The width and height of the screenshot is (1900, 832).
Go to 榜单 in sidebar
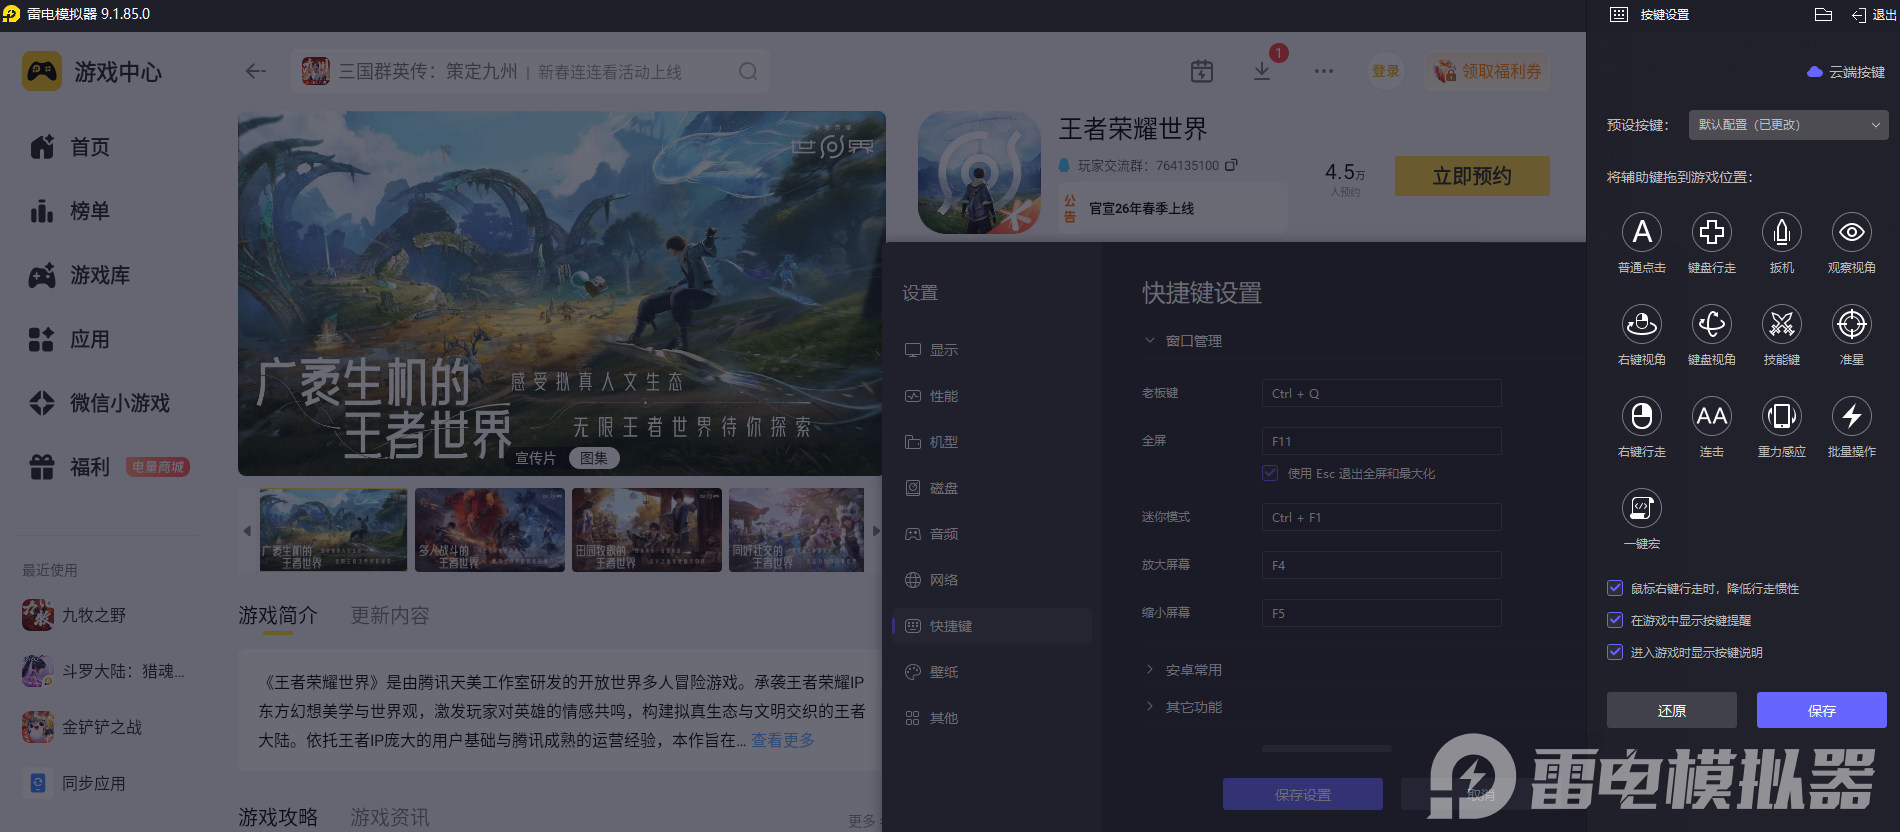[70, 211]
